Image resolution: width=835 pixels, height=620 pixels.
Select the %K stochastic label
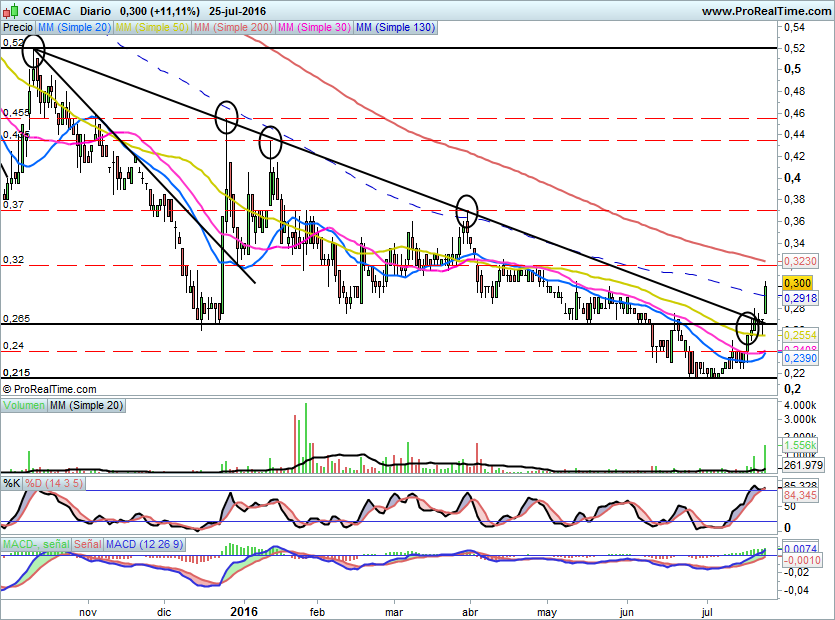coord(12,484)
